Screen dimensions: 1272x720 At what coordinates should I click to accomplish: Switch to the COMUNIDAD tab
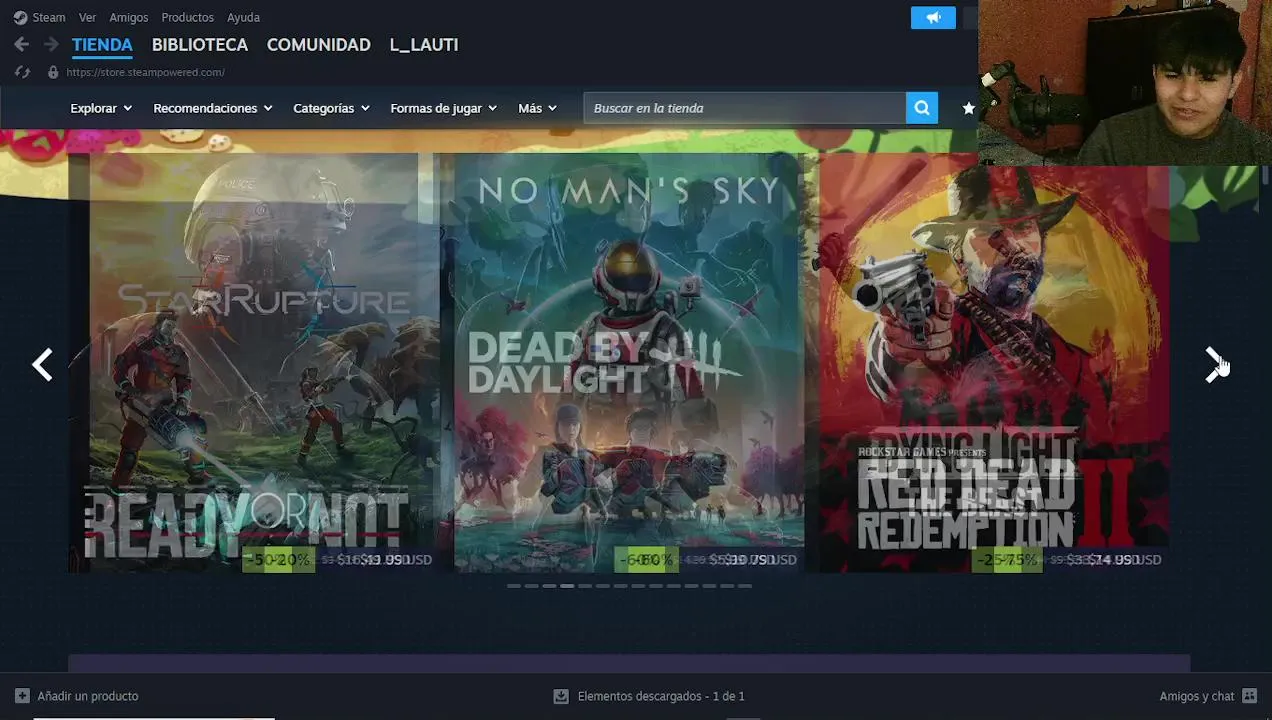pos(318,45)
